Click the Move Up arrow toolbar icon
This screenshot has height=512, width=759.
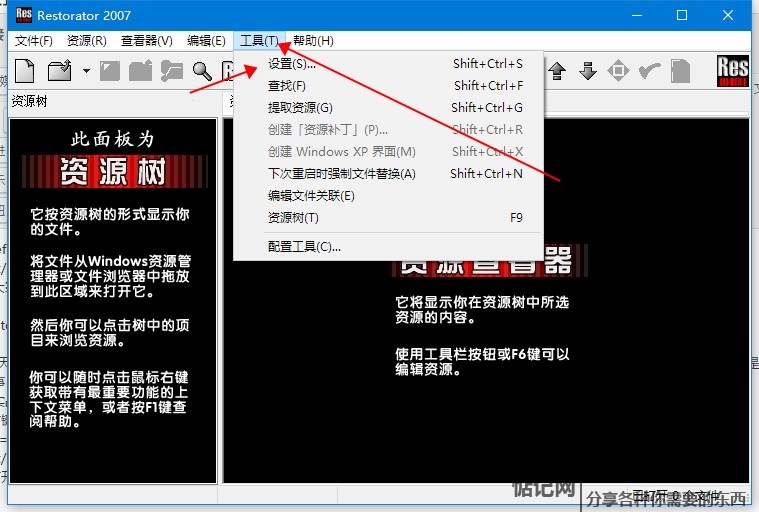click(557, 71)
